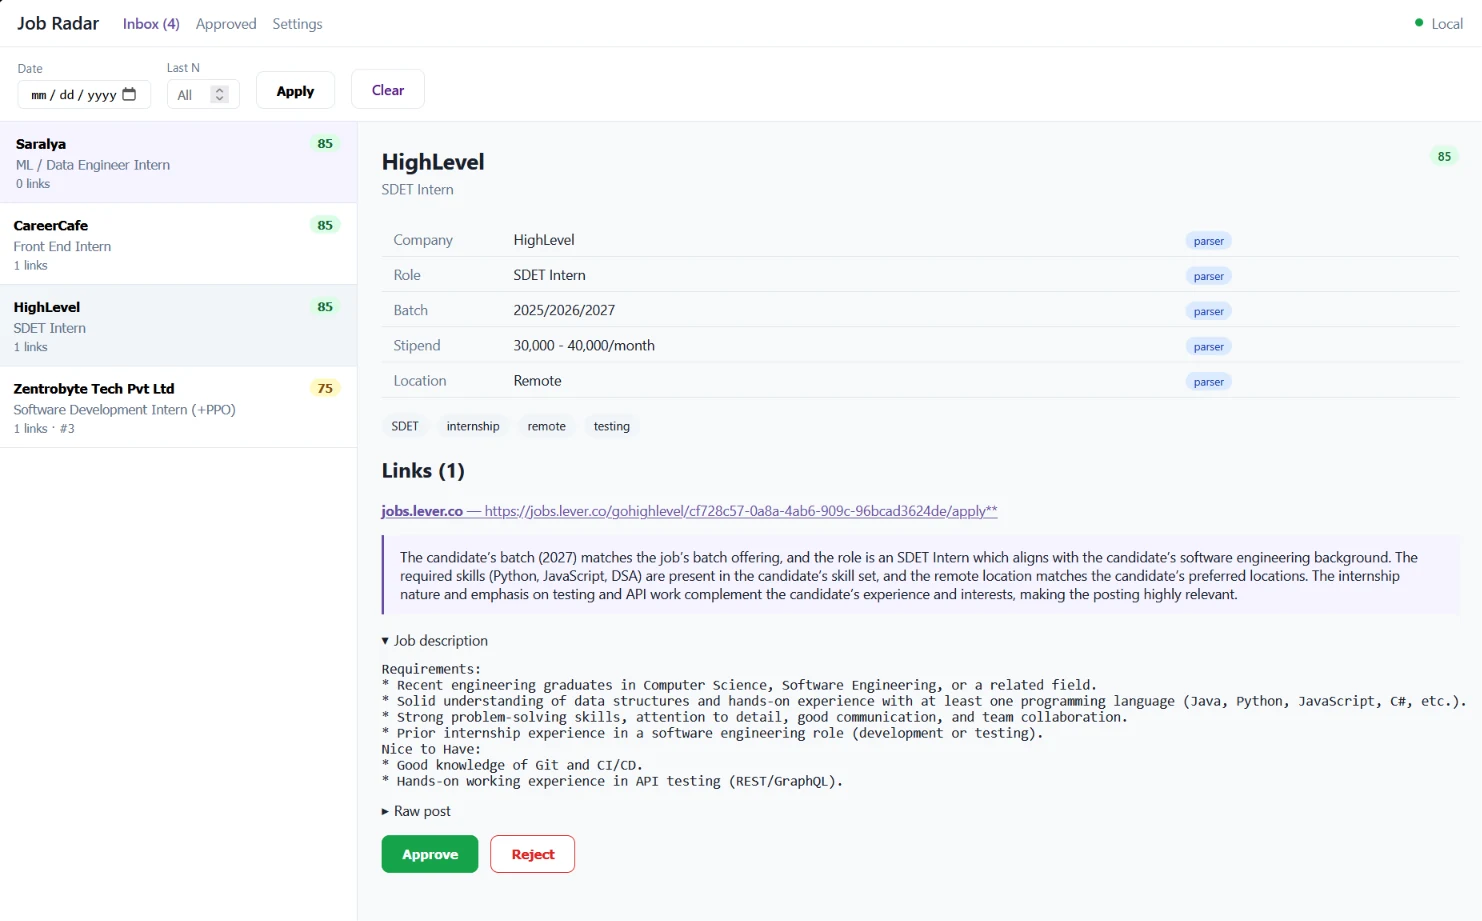
Task: Open the Settings tab
Action: pos(297,23)
